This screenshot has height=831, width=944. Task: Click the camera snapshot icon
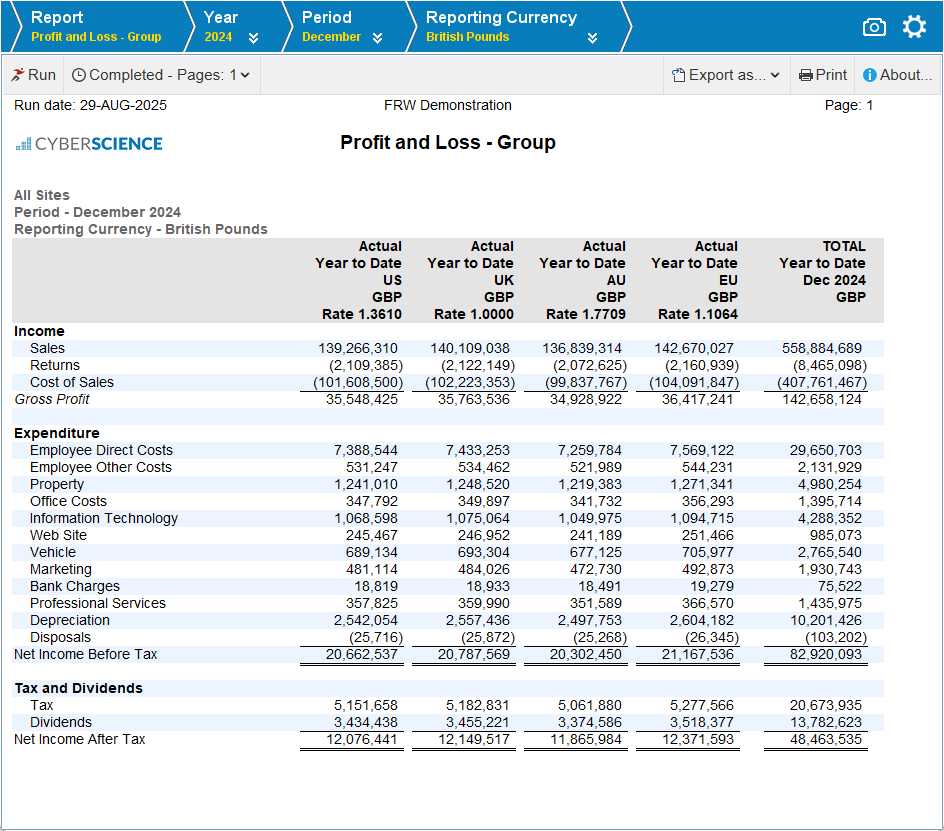click(874, 27)
